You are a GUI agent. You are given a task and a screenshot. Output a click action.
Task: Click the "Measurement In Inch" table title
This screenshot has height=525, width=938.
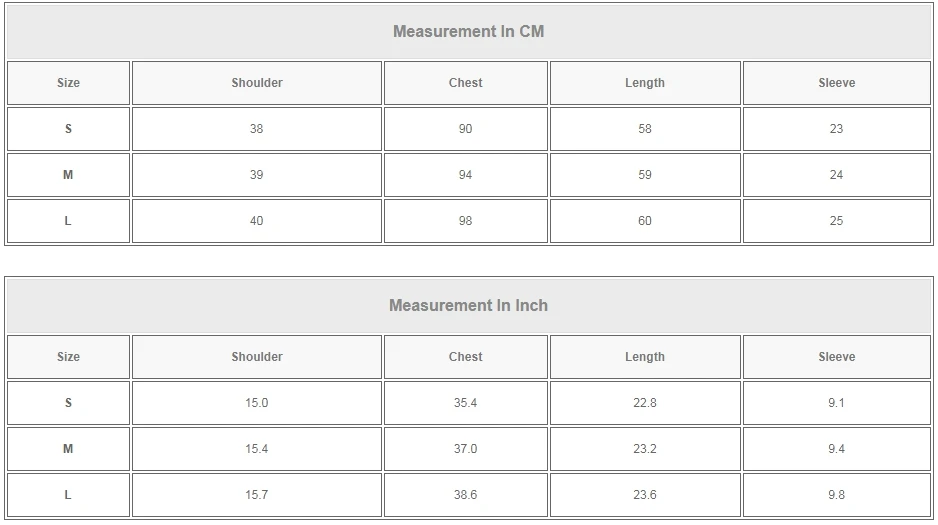[x=468, y=305]
